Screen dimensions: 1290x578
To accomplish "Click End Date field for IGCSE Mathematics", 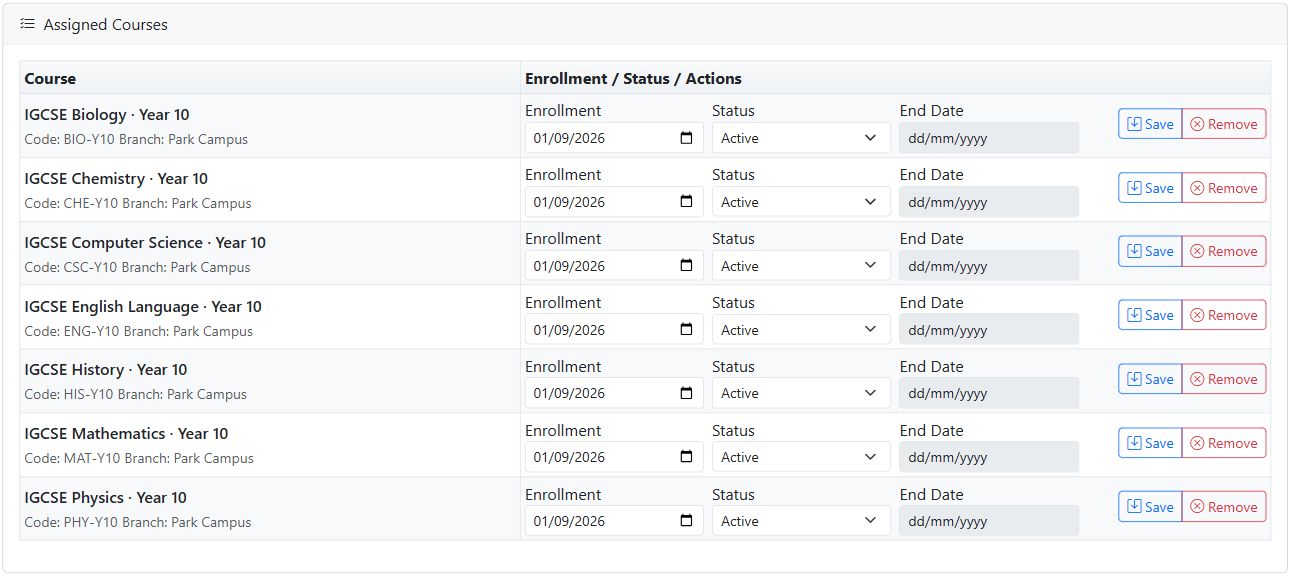I will coord(989,457).
